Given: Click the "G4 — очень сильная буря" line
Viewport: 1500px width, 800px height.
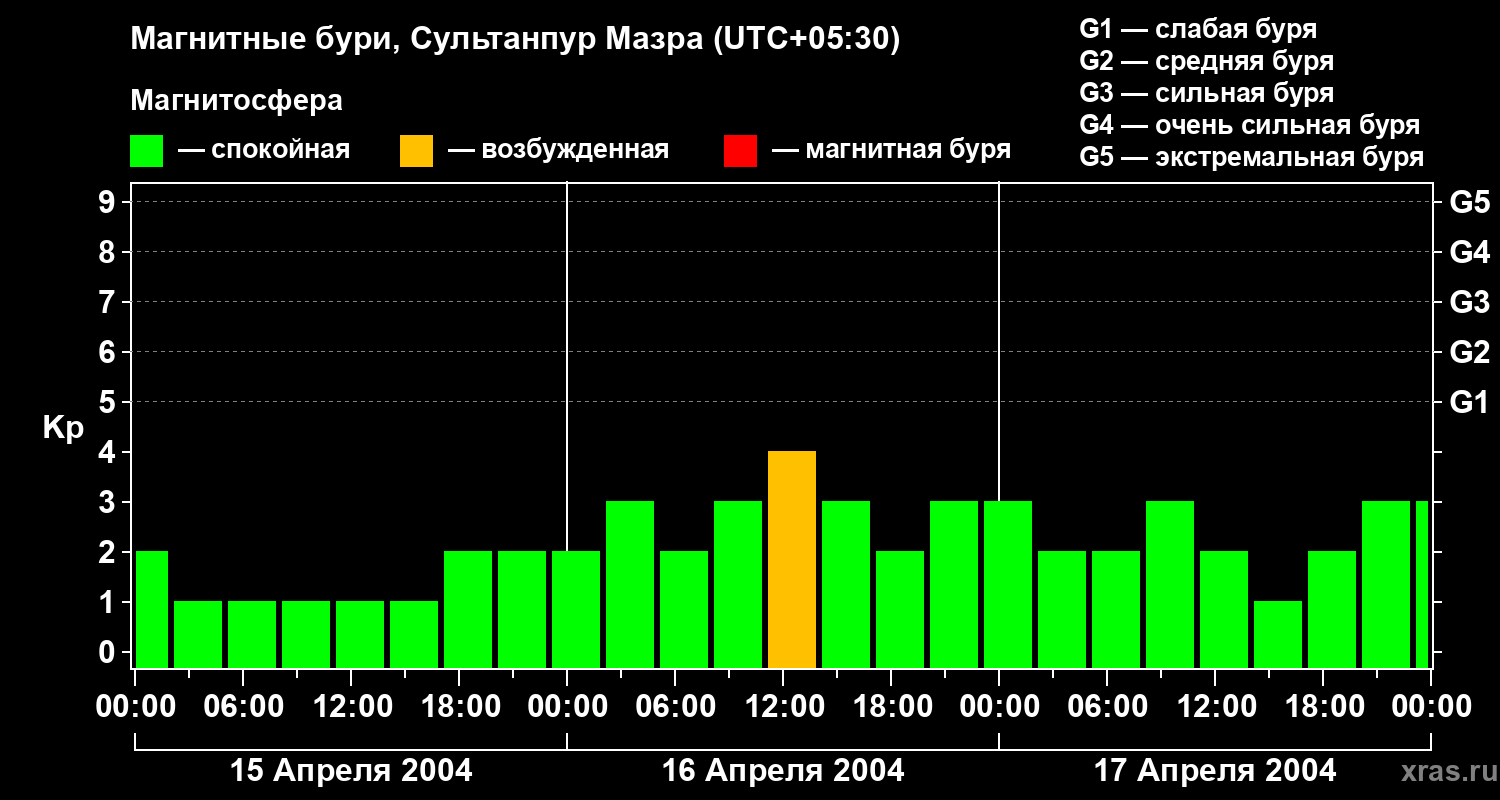Looking at the screenshot, I should pyautogui.click(x=1250, y=125).
